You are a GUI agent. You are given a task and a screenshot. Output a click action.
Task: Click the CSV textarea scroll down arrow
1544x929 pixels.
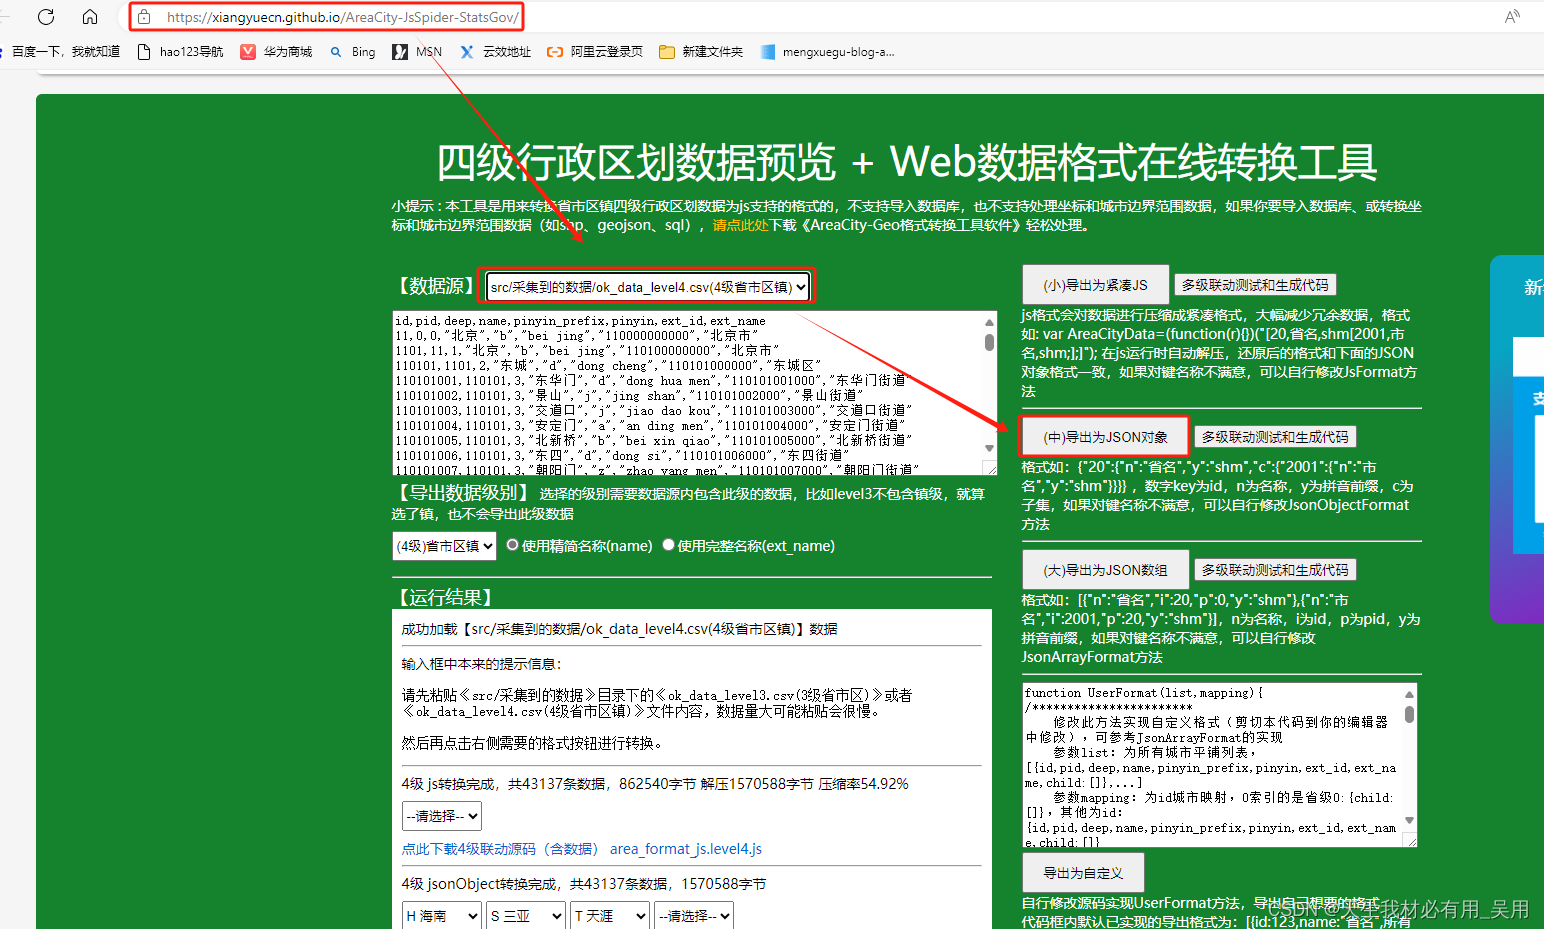point(989,448)
